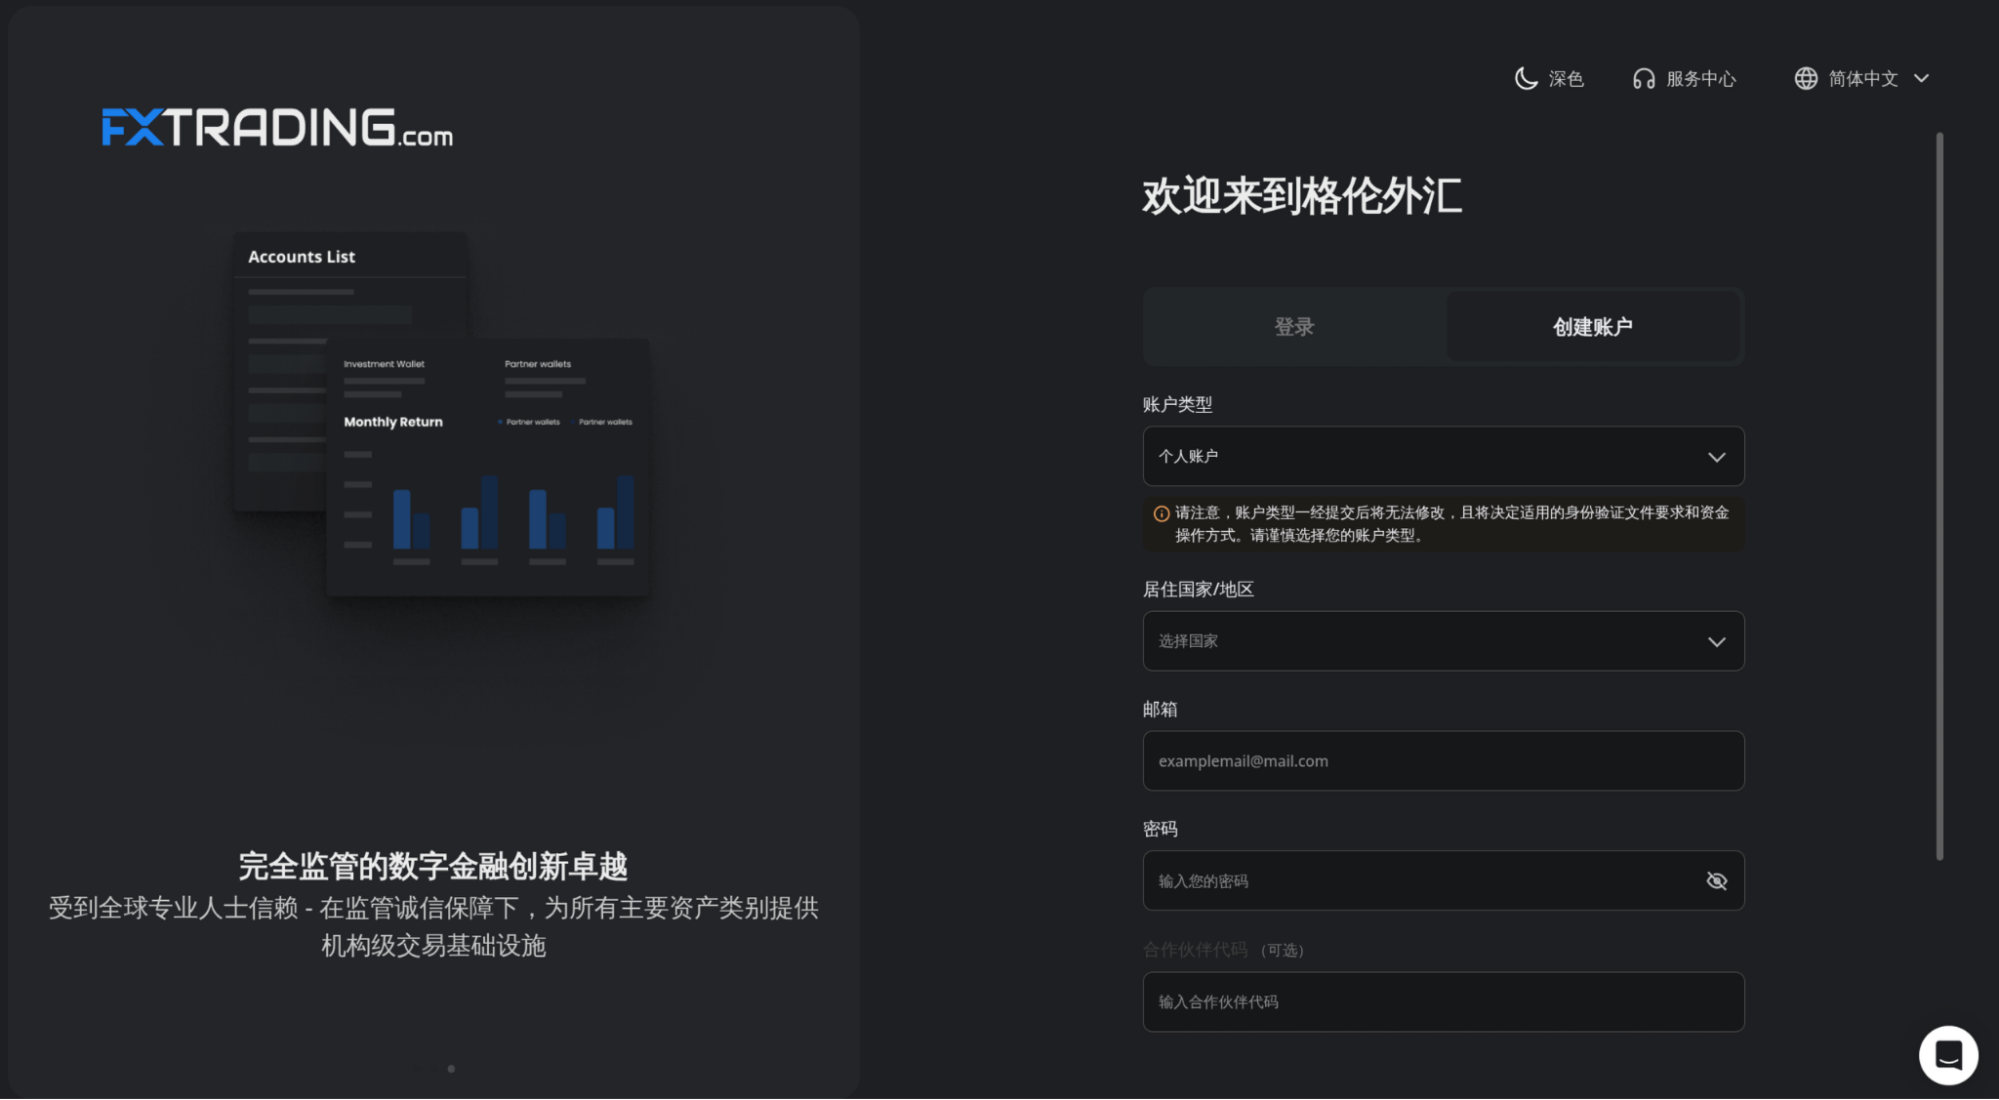Click the Monthly Return chart card

coord(487,467)
